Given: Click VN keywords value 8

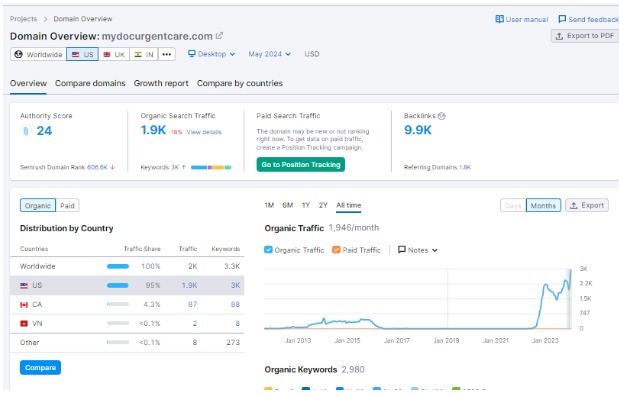Looking at the screenshot, I should click(x=238, y=323).
